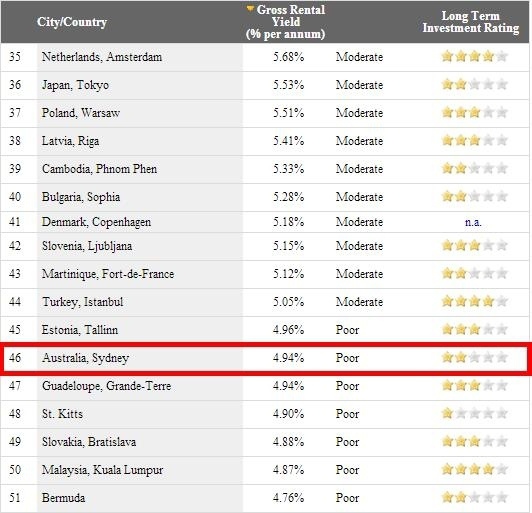Click Cambodia, Phnom Phen entry

[99, 169]
